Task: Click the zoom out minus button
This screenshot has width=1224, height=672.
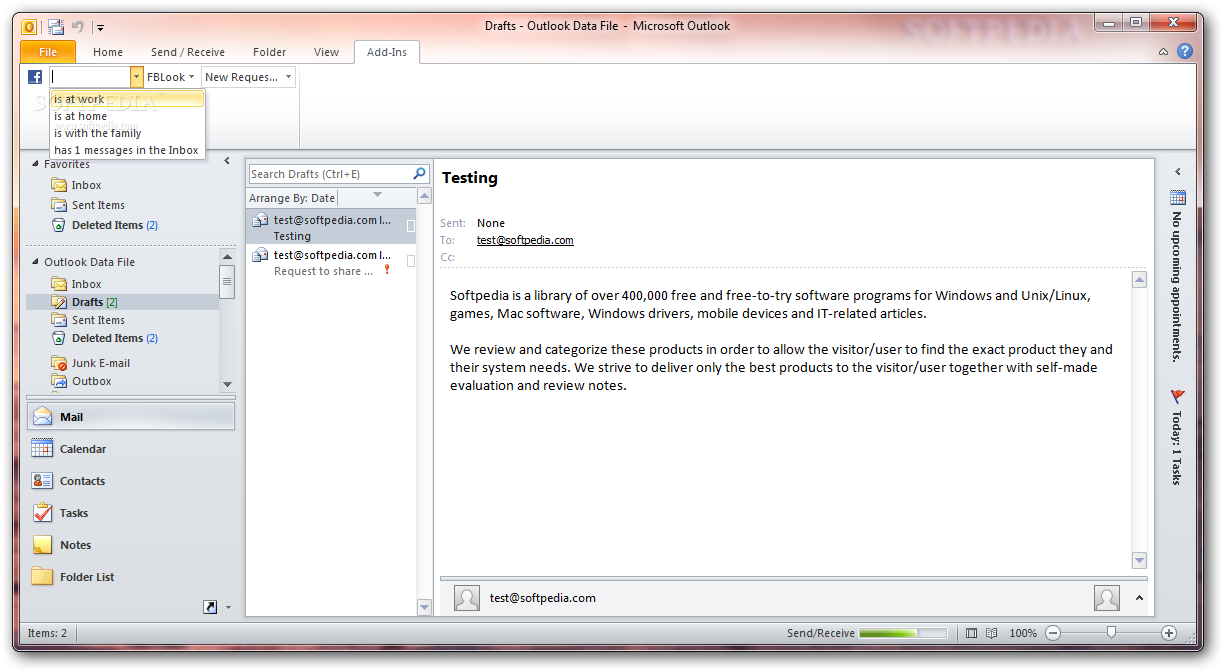Action: pyautogui.click(x=1053, y=633)
